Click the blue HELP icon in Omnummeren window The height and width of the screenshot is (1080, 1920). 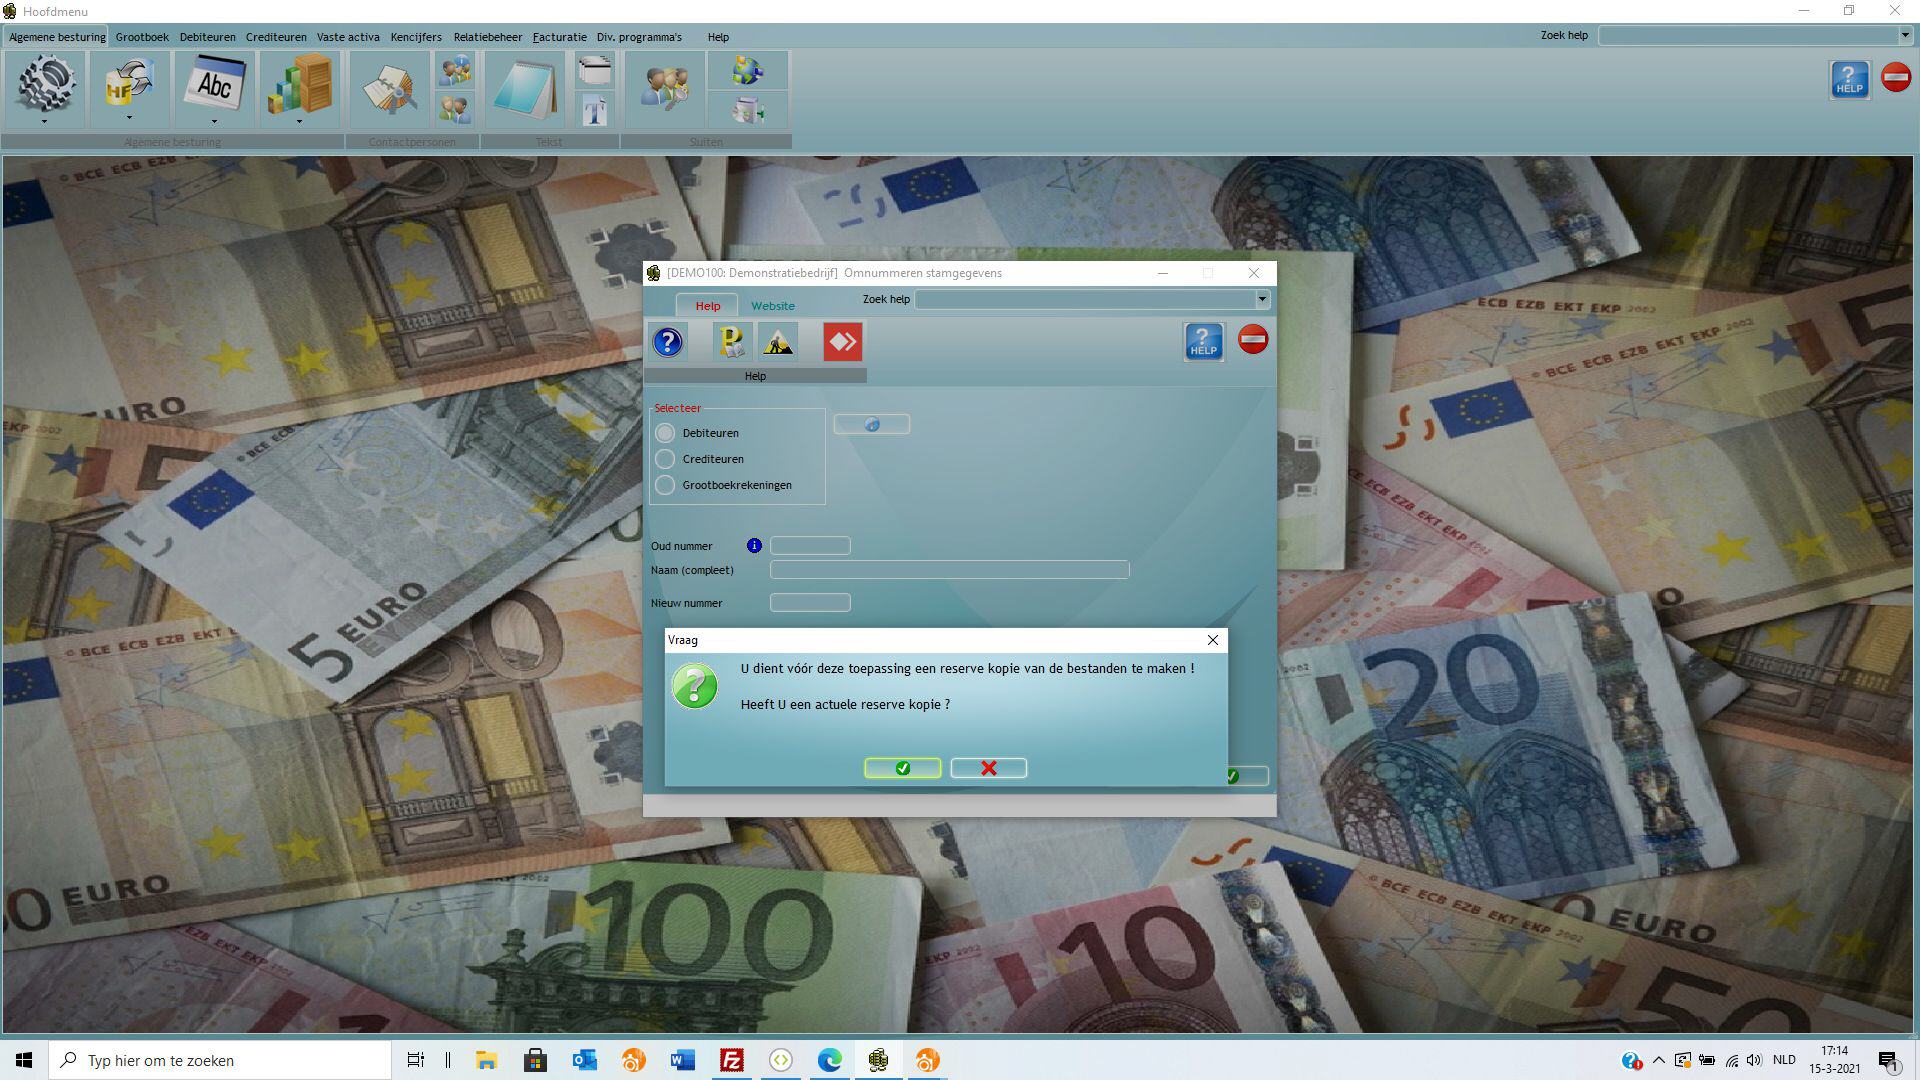(x=1203, y=342)
